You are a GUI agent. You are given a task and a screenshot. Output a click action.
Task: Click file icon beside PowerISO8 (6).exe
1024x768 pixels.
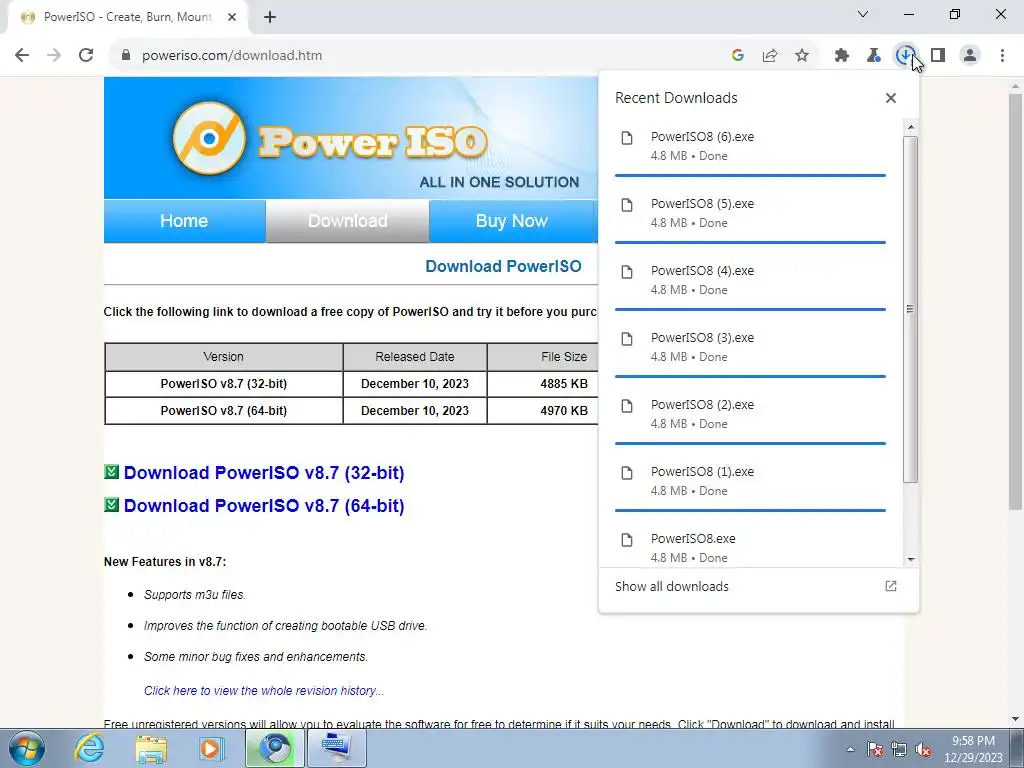627,138
